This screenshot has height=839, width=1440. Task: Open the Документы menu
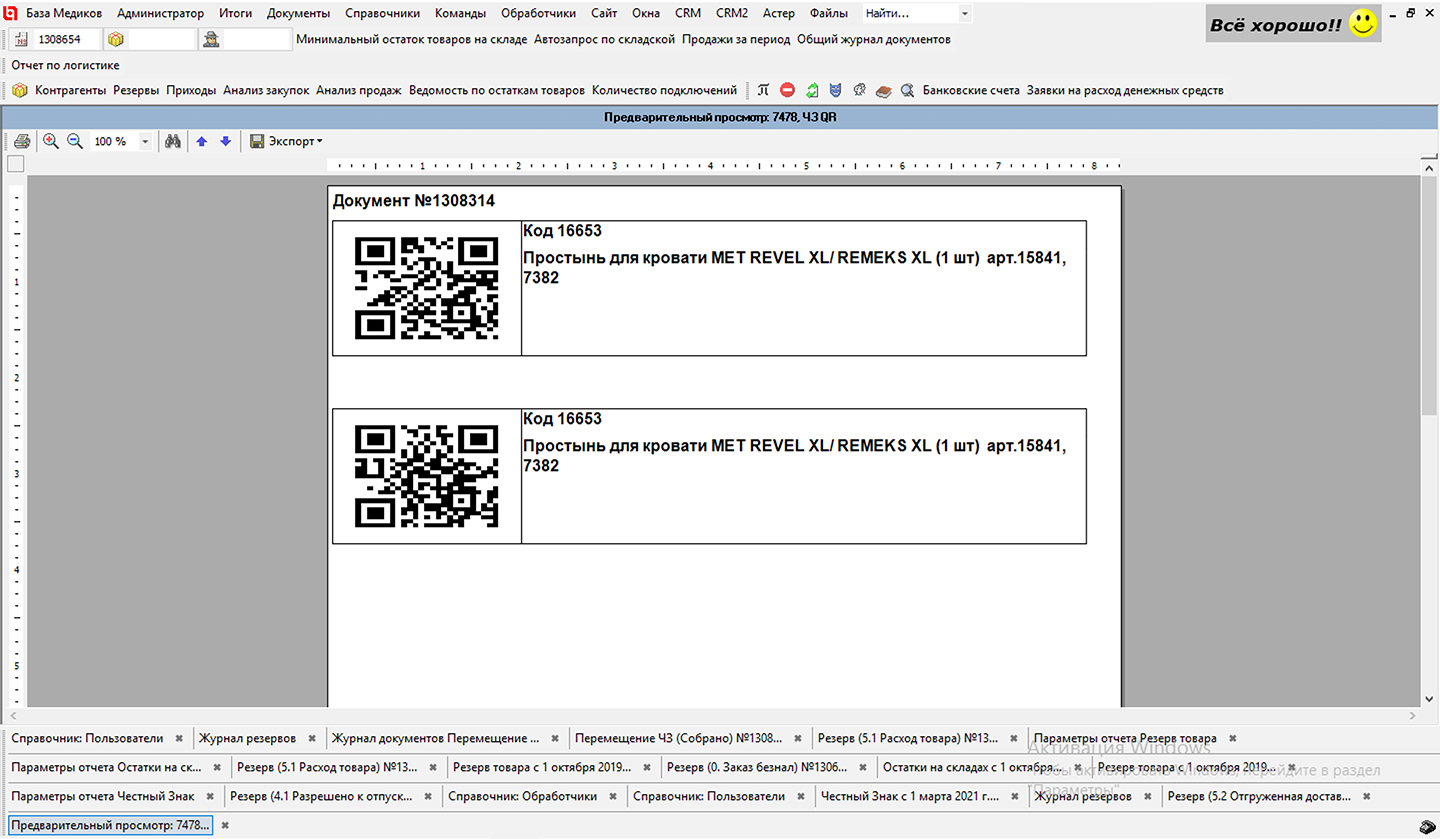pos(298,14)
